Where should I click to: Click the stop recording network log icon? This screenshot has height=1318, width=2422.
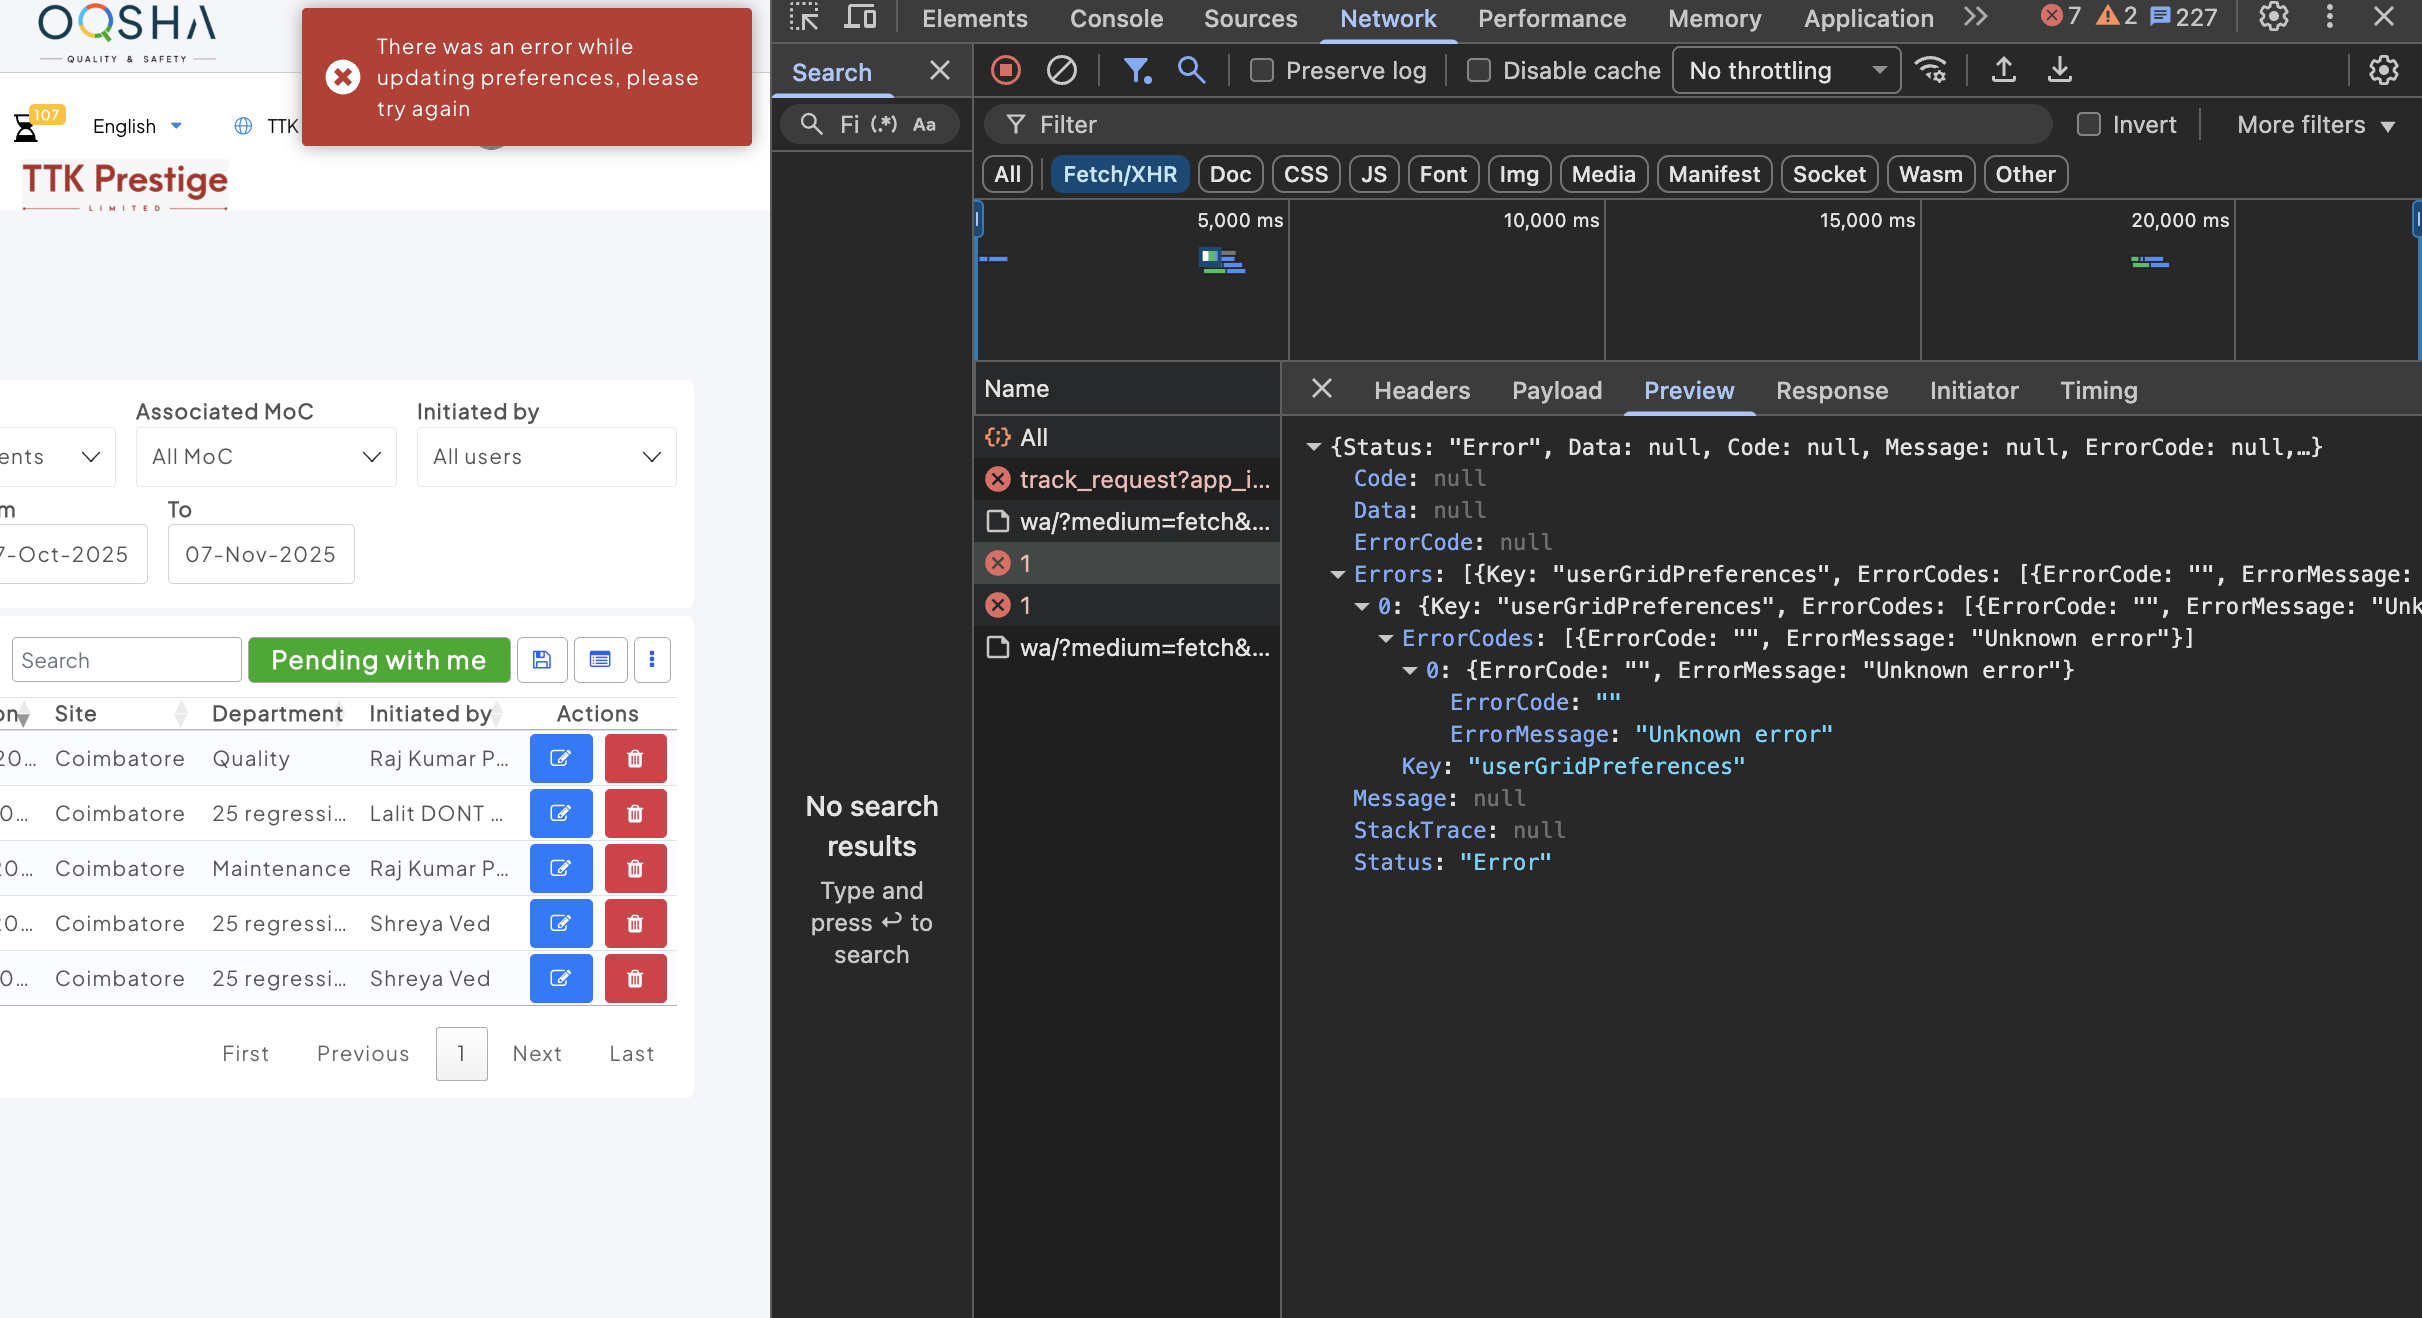1005,70
